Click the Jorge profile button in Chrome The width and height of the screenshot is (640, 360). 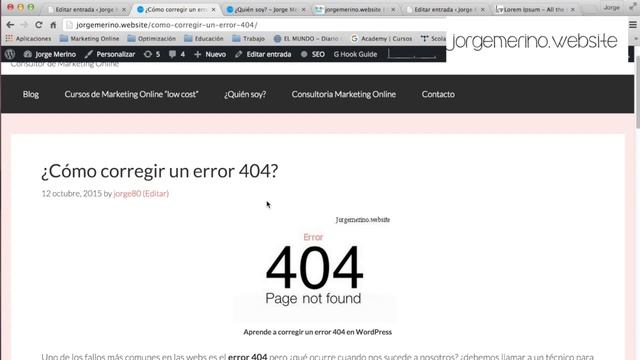click(611, 7)
